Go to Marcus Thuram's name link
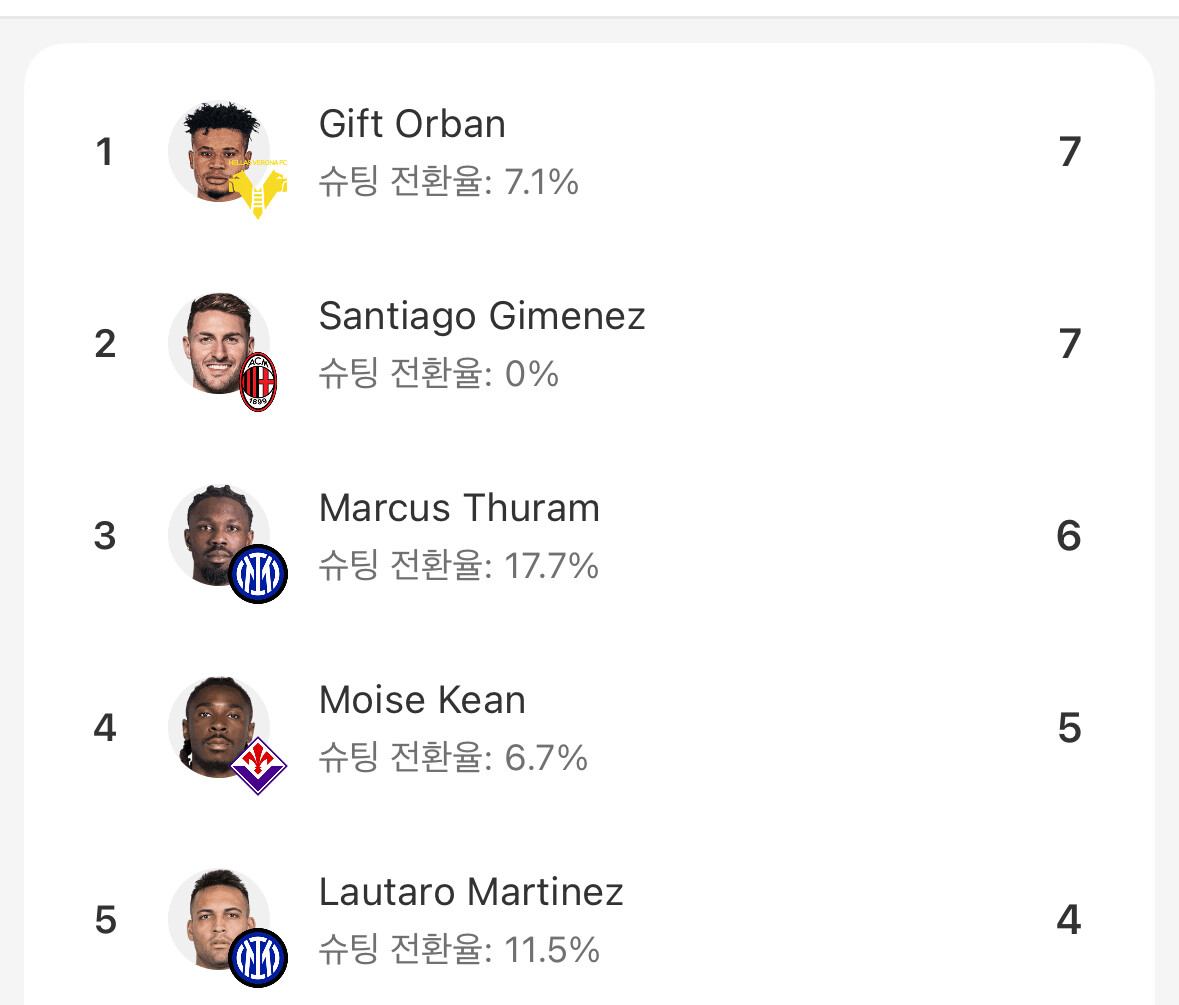The width and height of the screenshot is (1179, 1005). (x=459, y=508)
